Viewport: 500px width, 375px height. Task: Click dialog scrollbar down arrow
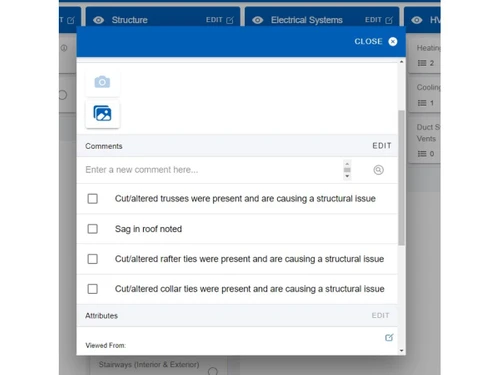401,350
